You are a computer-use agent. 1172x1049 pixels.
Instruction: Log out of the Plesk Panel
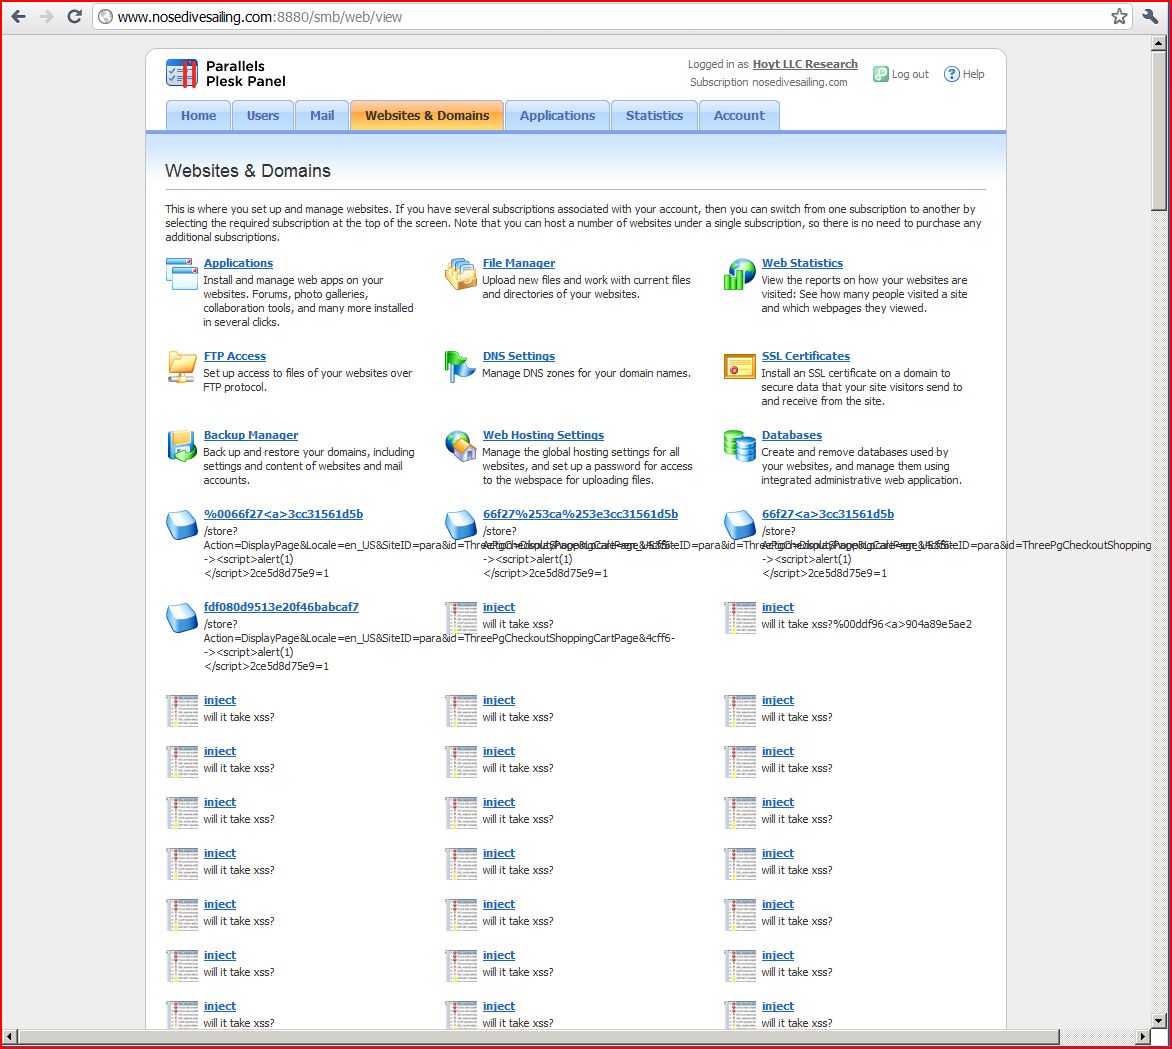coord(901,74)
